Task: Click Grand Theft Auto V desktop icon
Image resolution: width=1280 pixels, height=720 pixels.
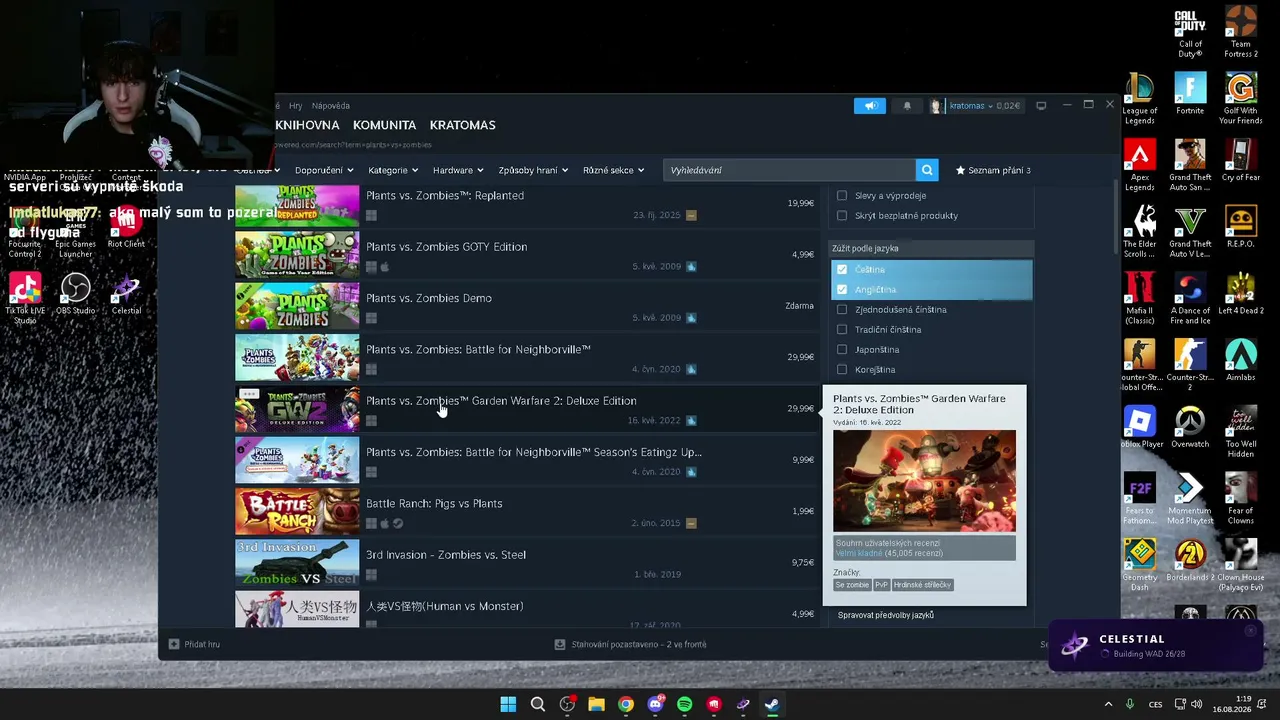Action: click(1190, 232)
